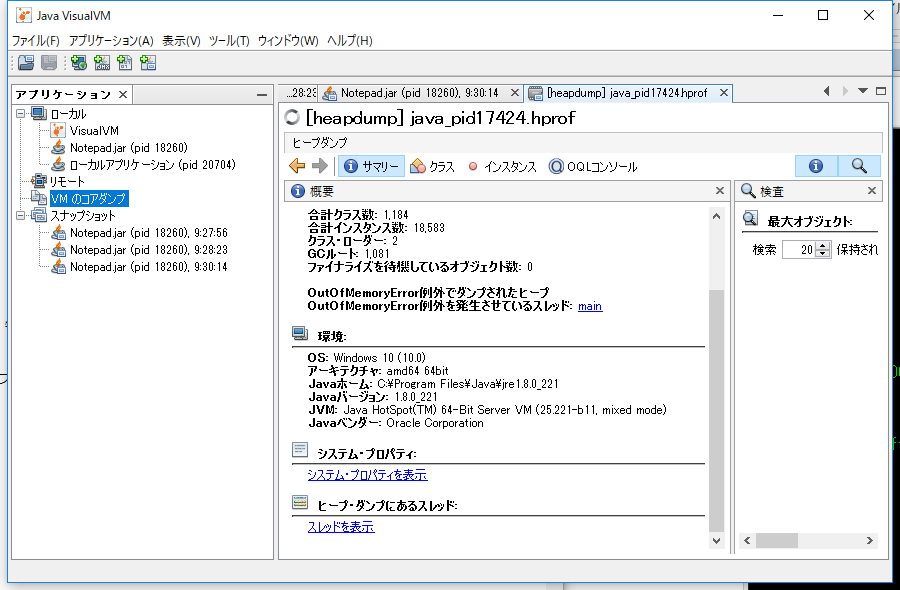The height and width of the screenshot is (590, 900).
Task: Click the Java VisualVM title bar icon
Action: tap(24, 15)
